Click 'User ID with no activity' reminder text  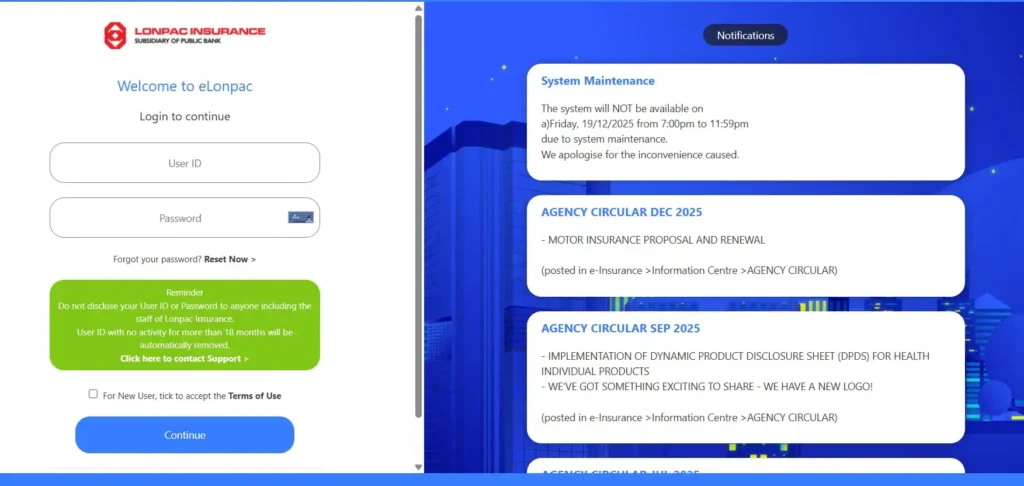(x=185, y=338)
